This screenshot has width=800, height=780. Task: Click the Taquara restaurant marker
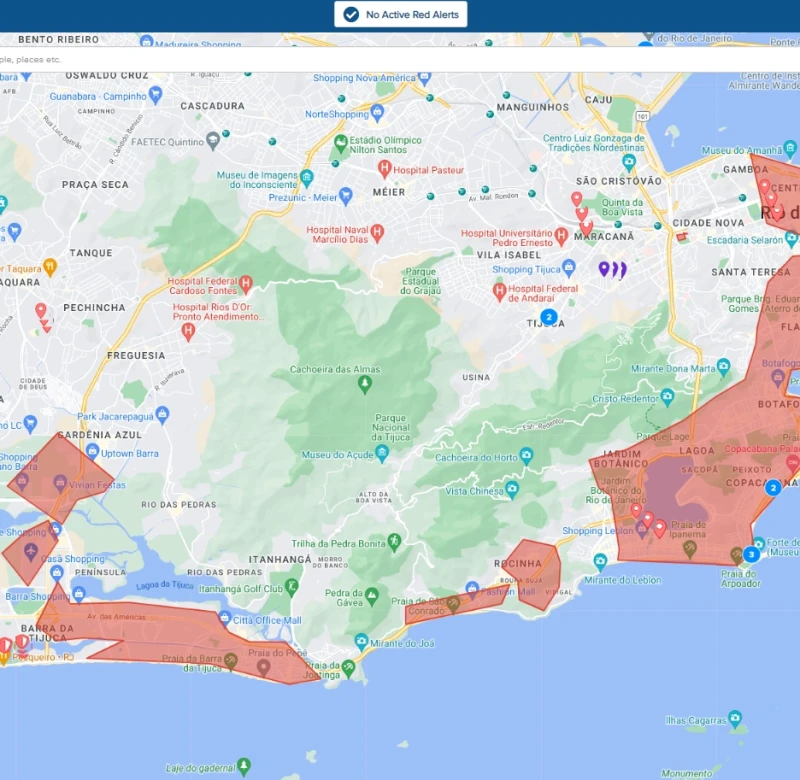click(50, 265)
